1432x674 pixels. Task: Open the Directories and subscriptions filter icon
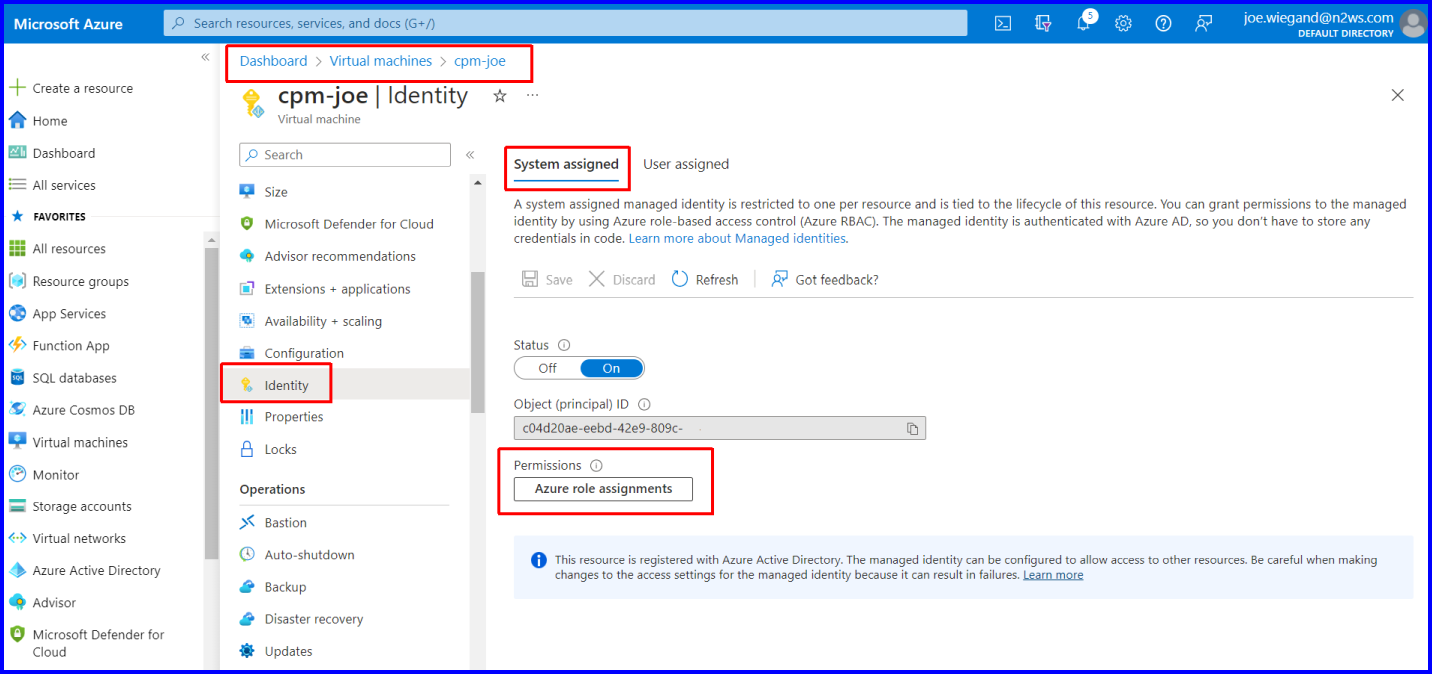coord(1043,23)
